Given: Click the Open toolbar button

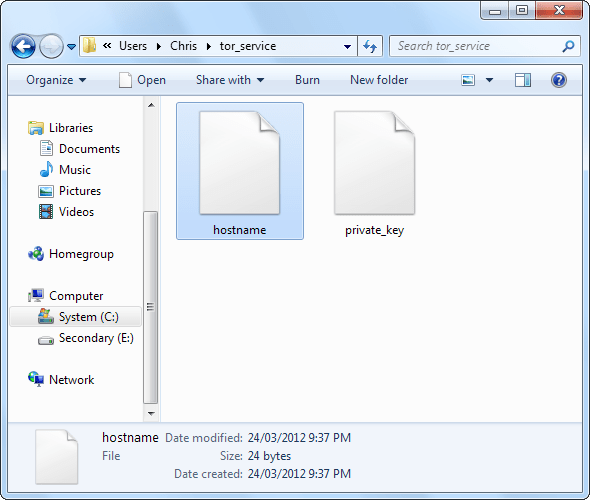Looking at the screenshot, I should pos(142,80).
